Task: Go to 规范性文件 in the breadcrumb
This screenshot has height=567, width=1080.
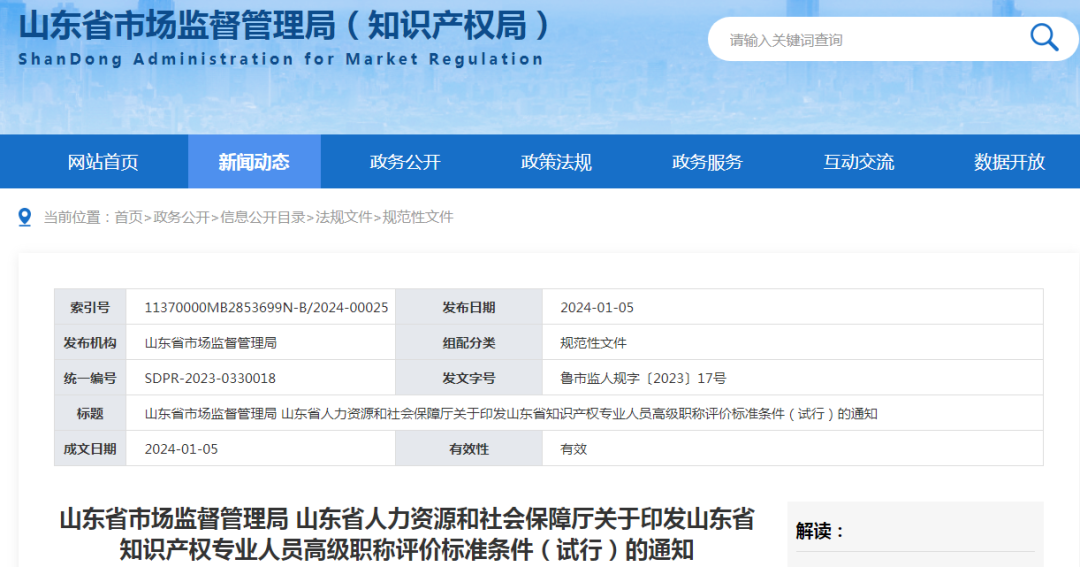Action: 418,217
